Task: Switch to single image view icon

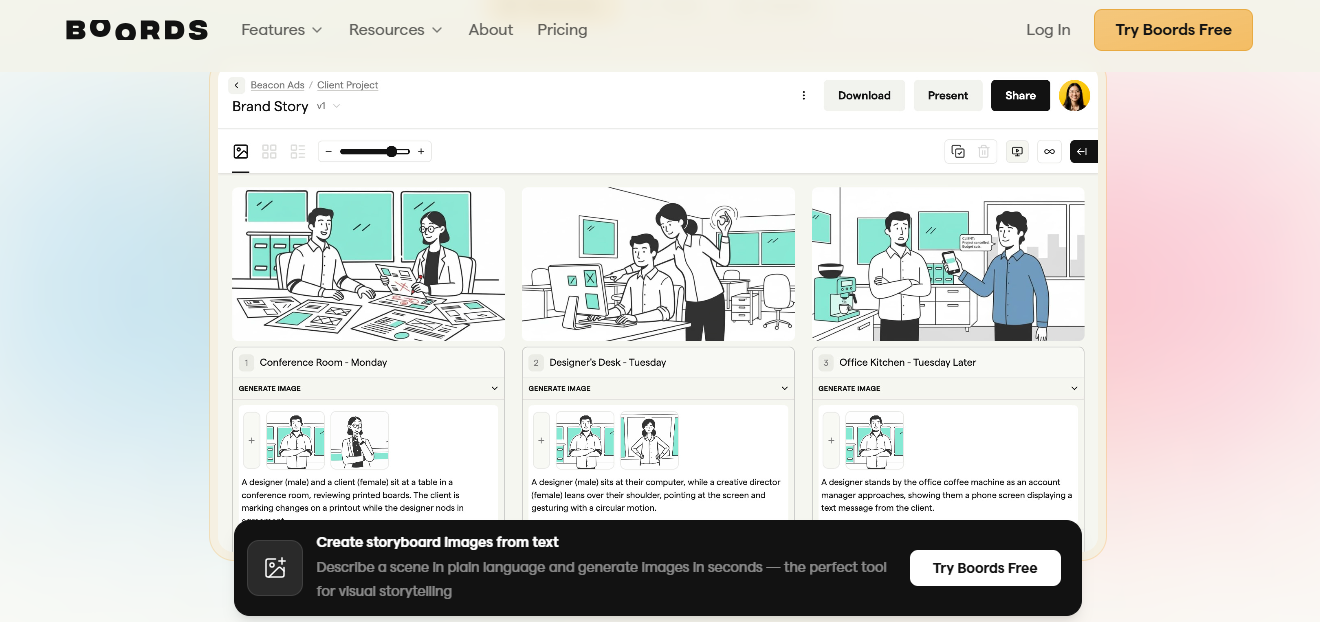Action: [x=241, y=152]
